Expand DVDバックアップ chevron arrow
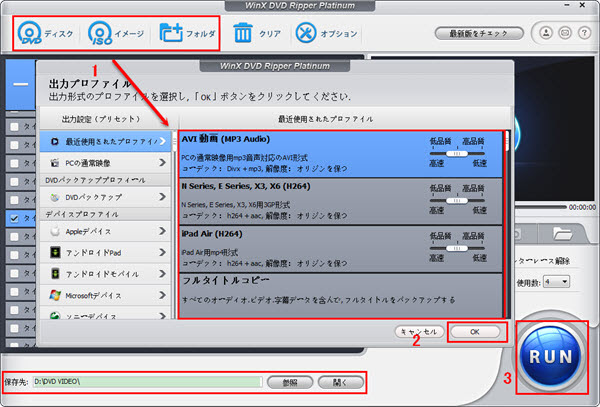The height and width of the screenshot is (407, 600). pos(162,197)
